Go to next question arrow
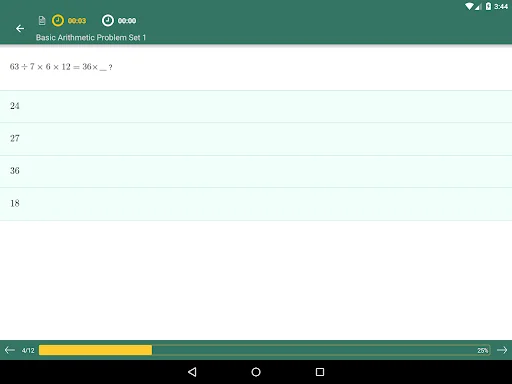 click(502, 350)
